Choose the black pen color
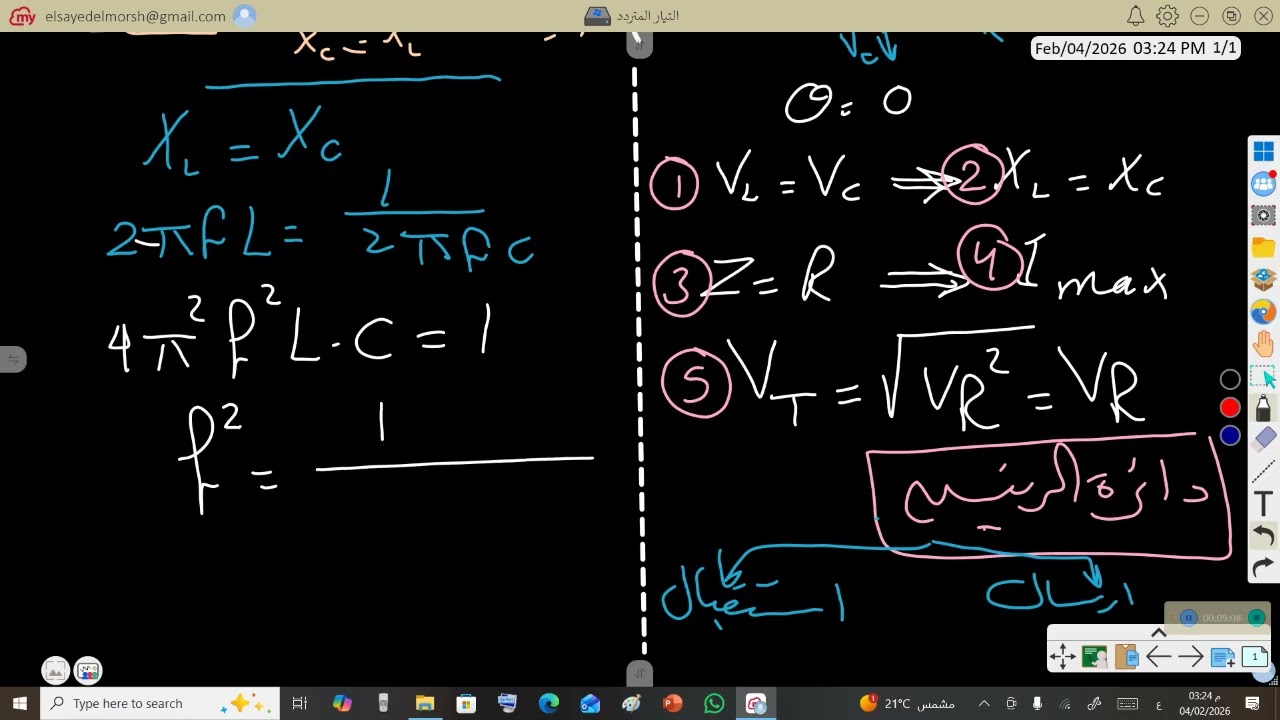 pos(1230,379)
